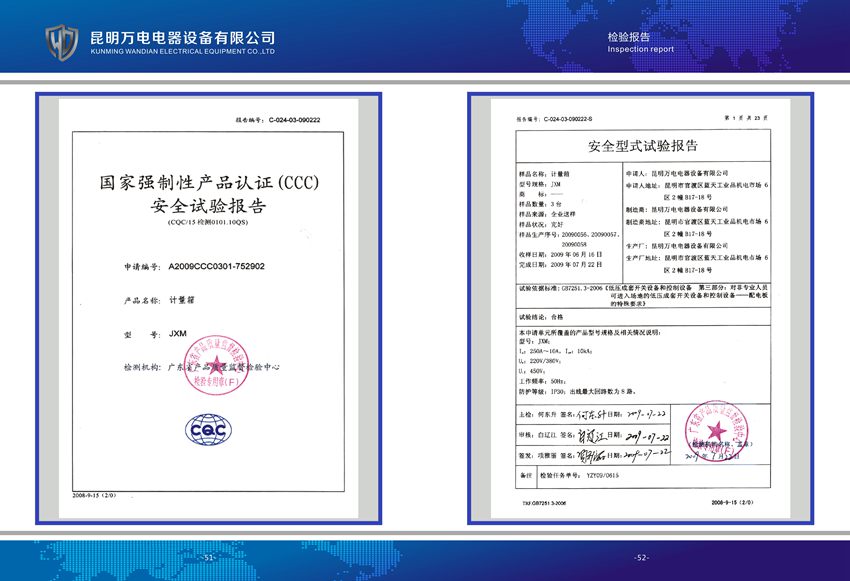Click page number 52 at the bottom
The width and height of the screenshot is (850, 581).
coord(642,558)
